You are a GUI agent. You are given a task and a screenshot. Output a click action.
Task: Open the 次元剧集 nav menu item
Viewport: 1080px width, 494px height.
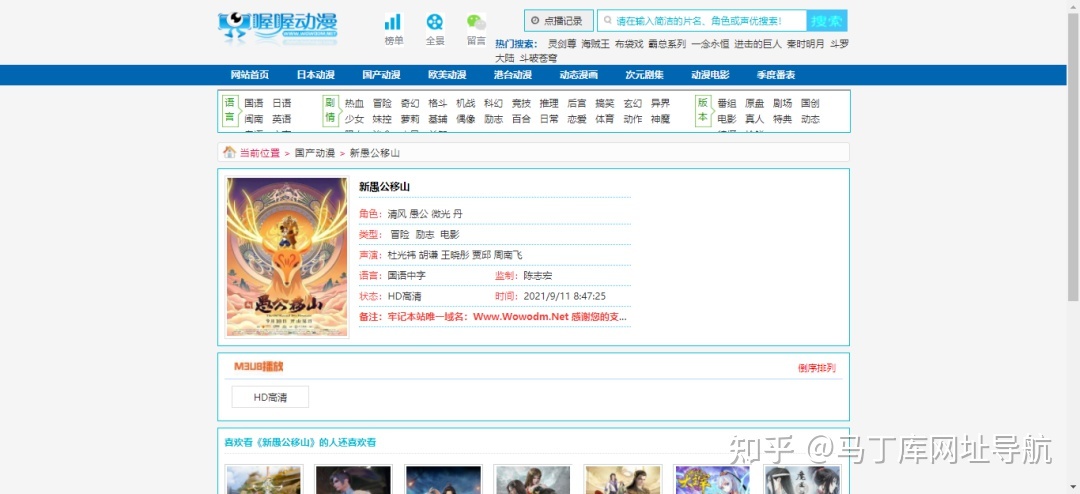pyautogui.click(x=644, y=75)
